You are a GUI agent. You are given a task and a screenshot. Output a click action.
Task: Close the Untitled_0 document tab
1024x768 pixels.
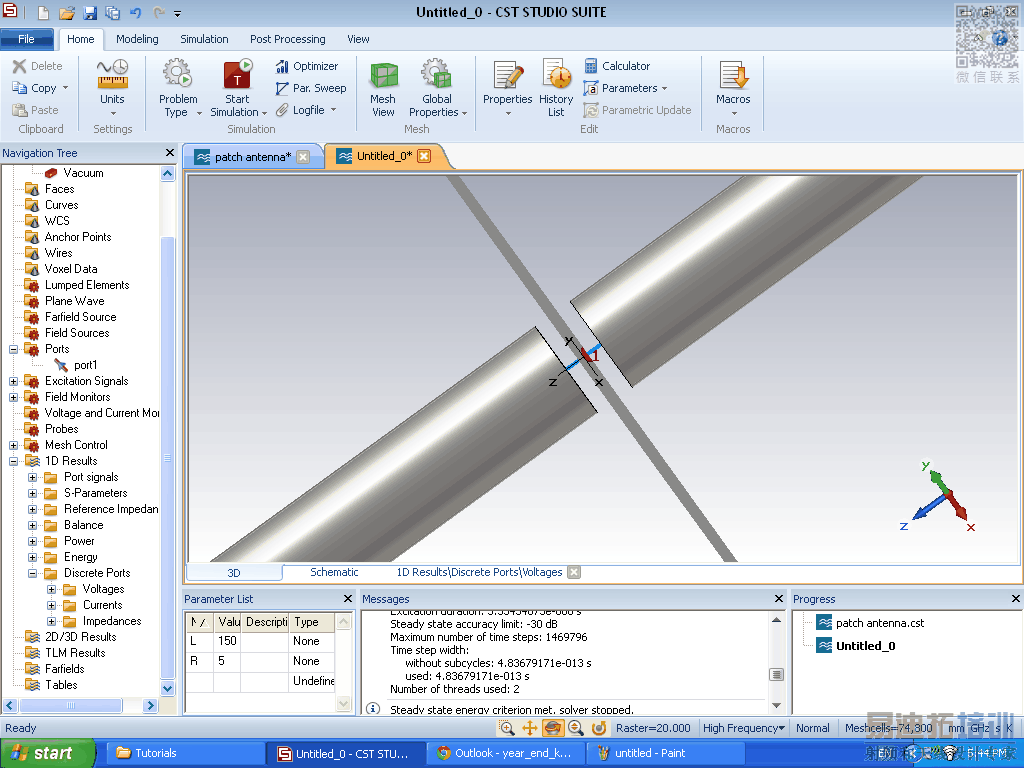coord(424,156)
